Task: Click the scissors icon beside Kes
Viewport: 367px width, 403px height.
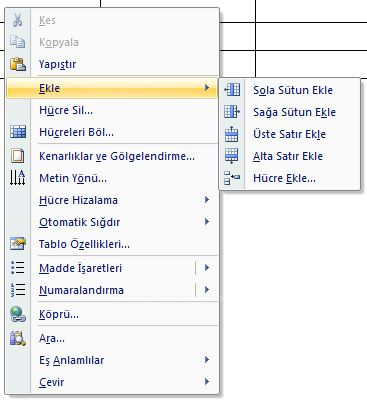Action: coord(18,20)
